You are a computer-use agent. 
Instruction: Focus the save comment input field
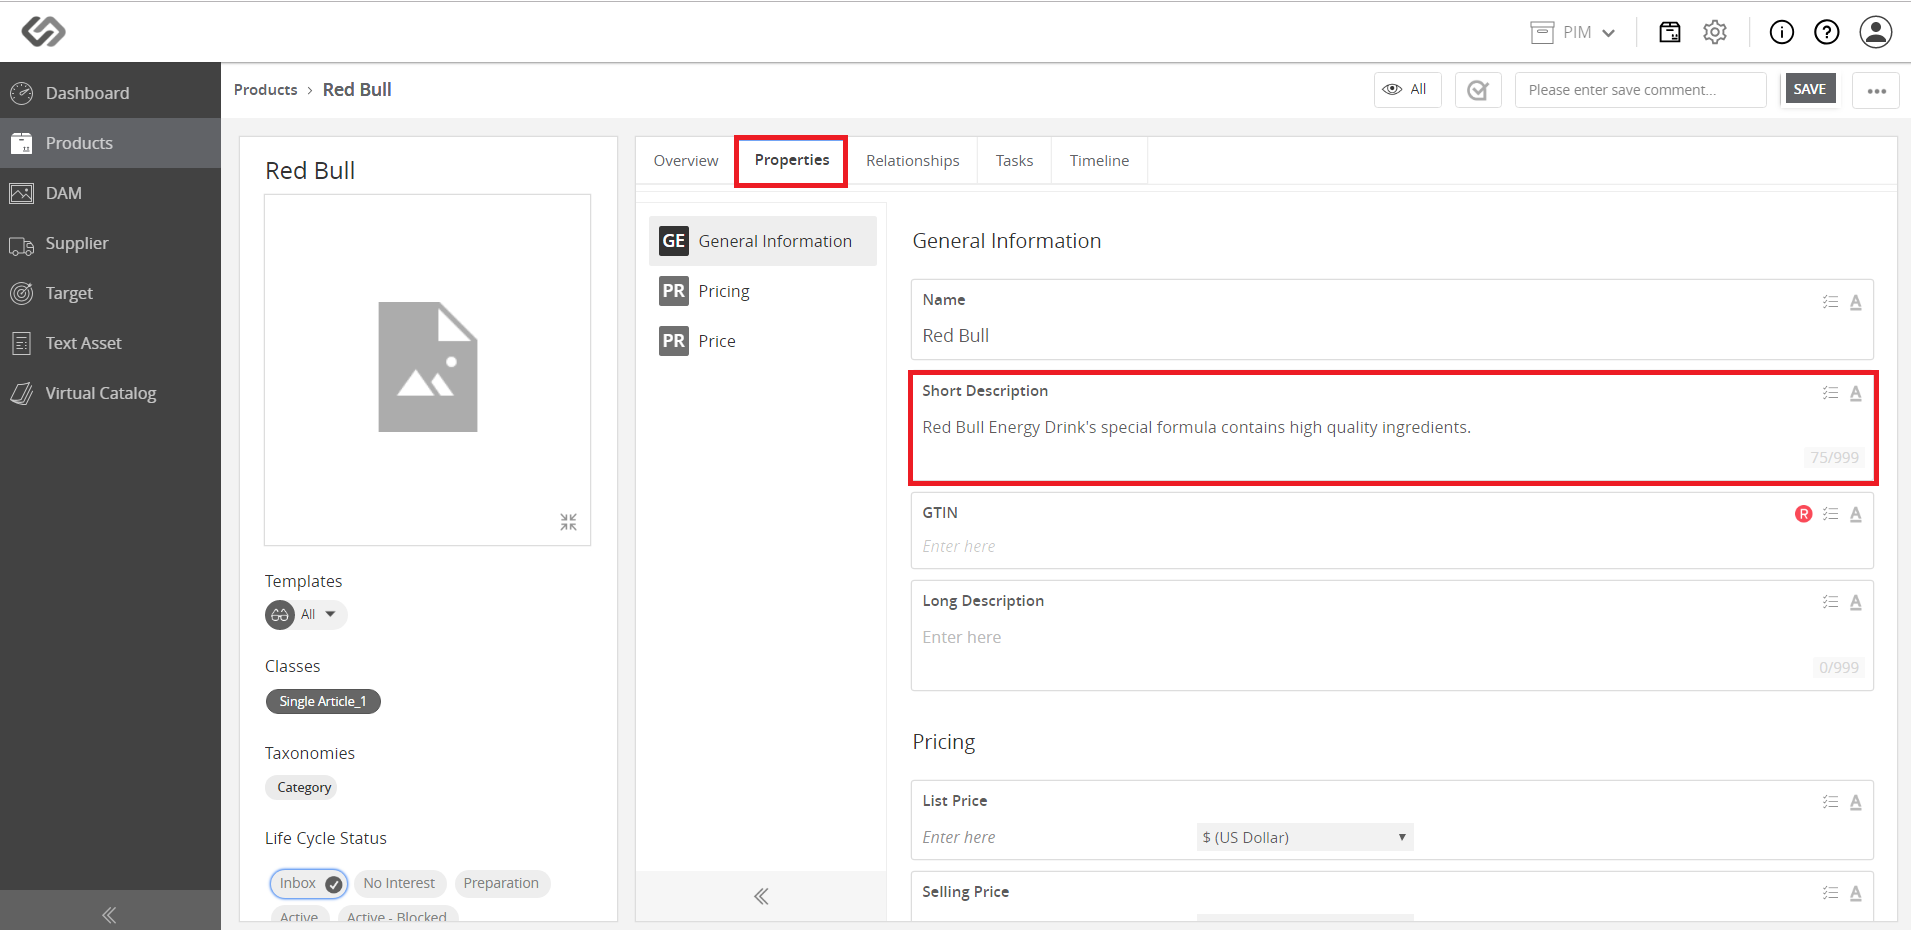(x=1640, y=90)
